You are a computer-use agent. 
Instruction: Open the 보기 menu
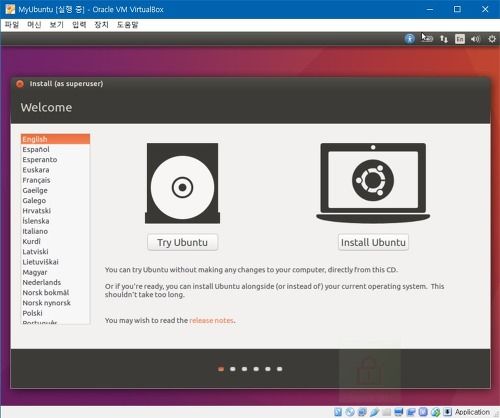(57, 25)
